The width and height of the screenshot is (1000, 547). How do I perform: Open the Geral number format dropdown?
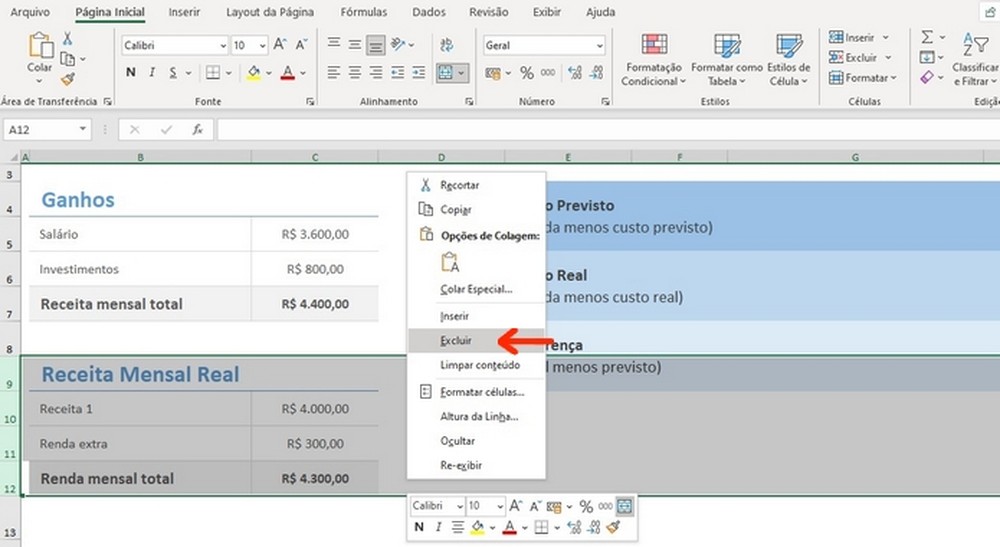coord(599,45)
